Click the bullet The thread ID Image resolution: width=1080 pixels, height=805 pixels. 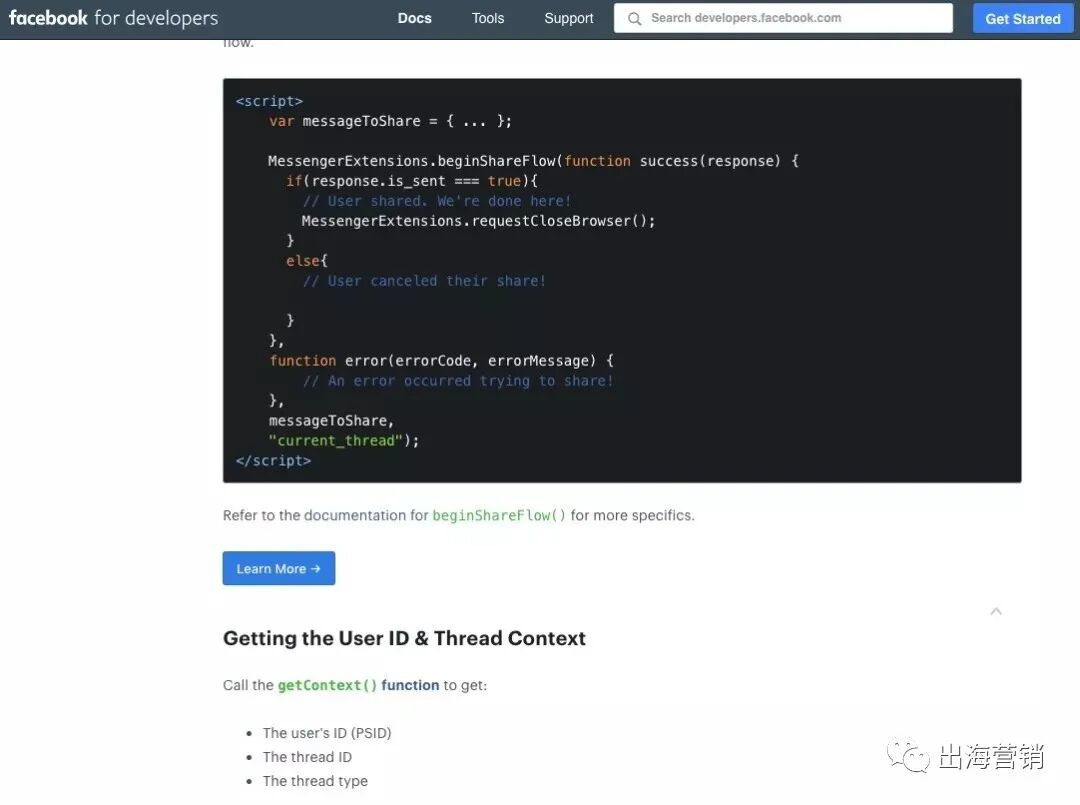307,757
